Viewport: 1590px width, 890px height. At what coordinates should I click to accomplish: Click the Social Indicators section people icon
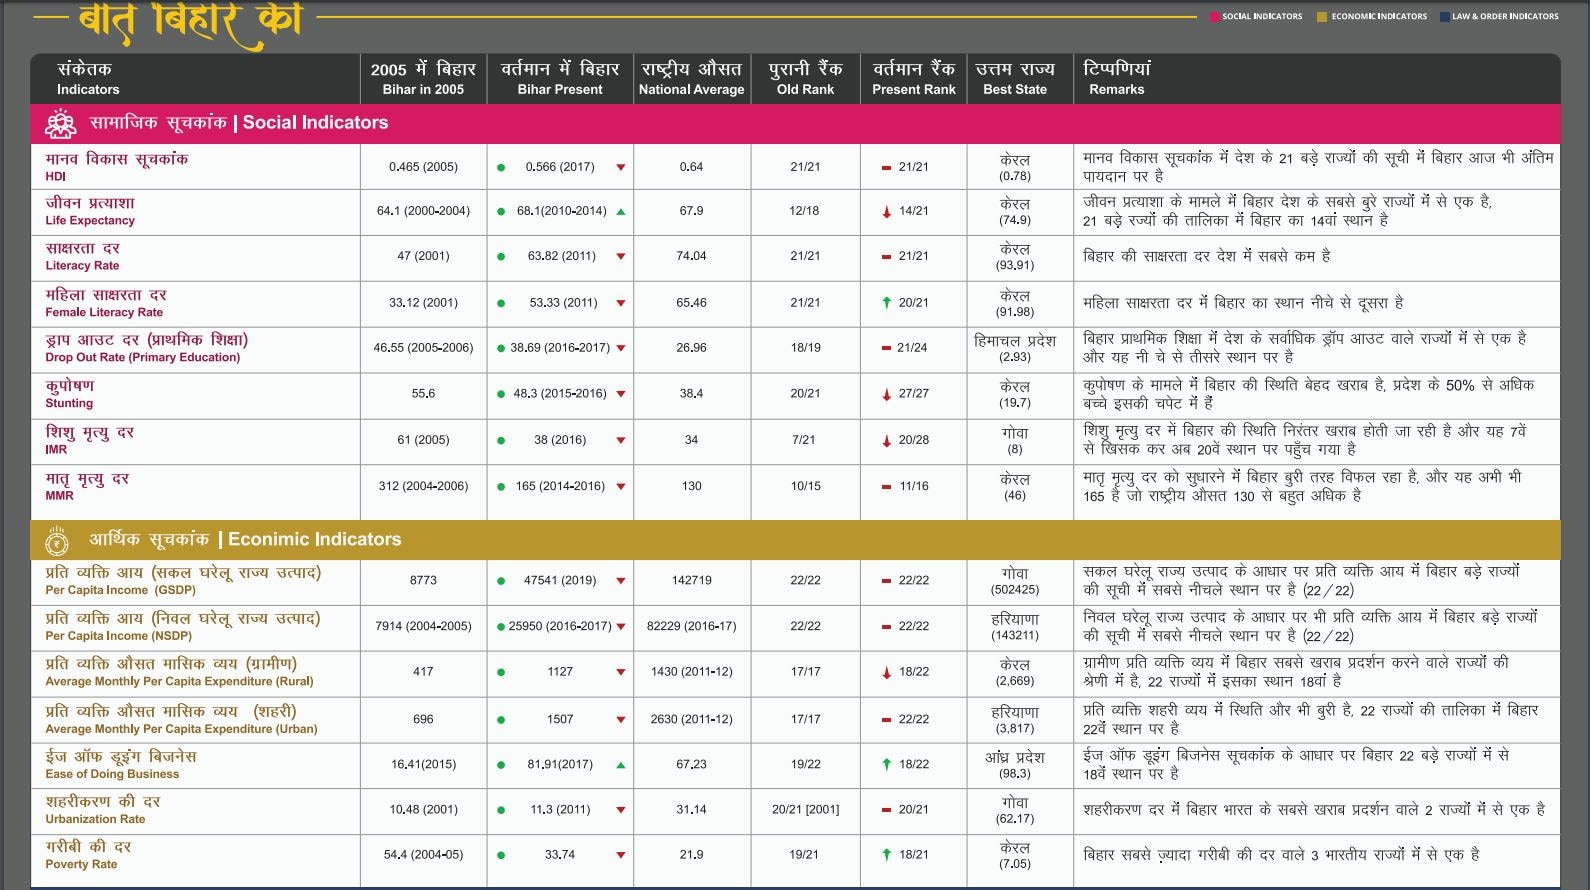(60, 124)
